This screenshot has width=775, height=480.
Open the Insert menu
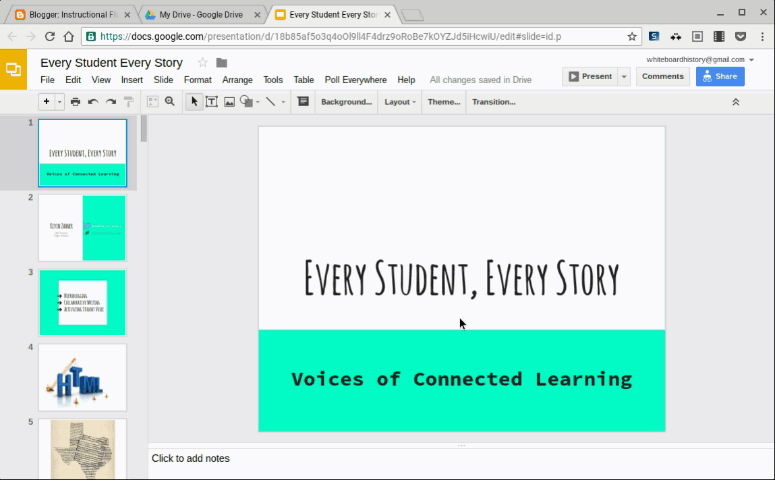click(x=132, y=80)
